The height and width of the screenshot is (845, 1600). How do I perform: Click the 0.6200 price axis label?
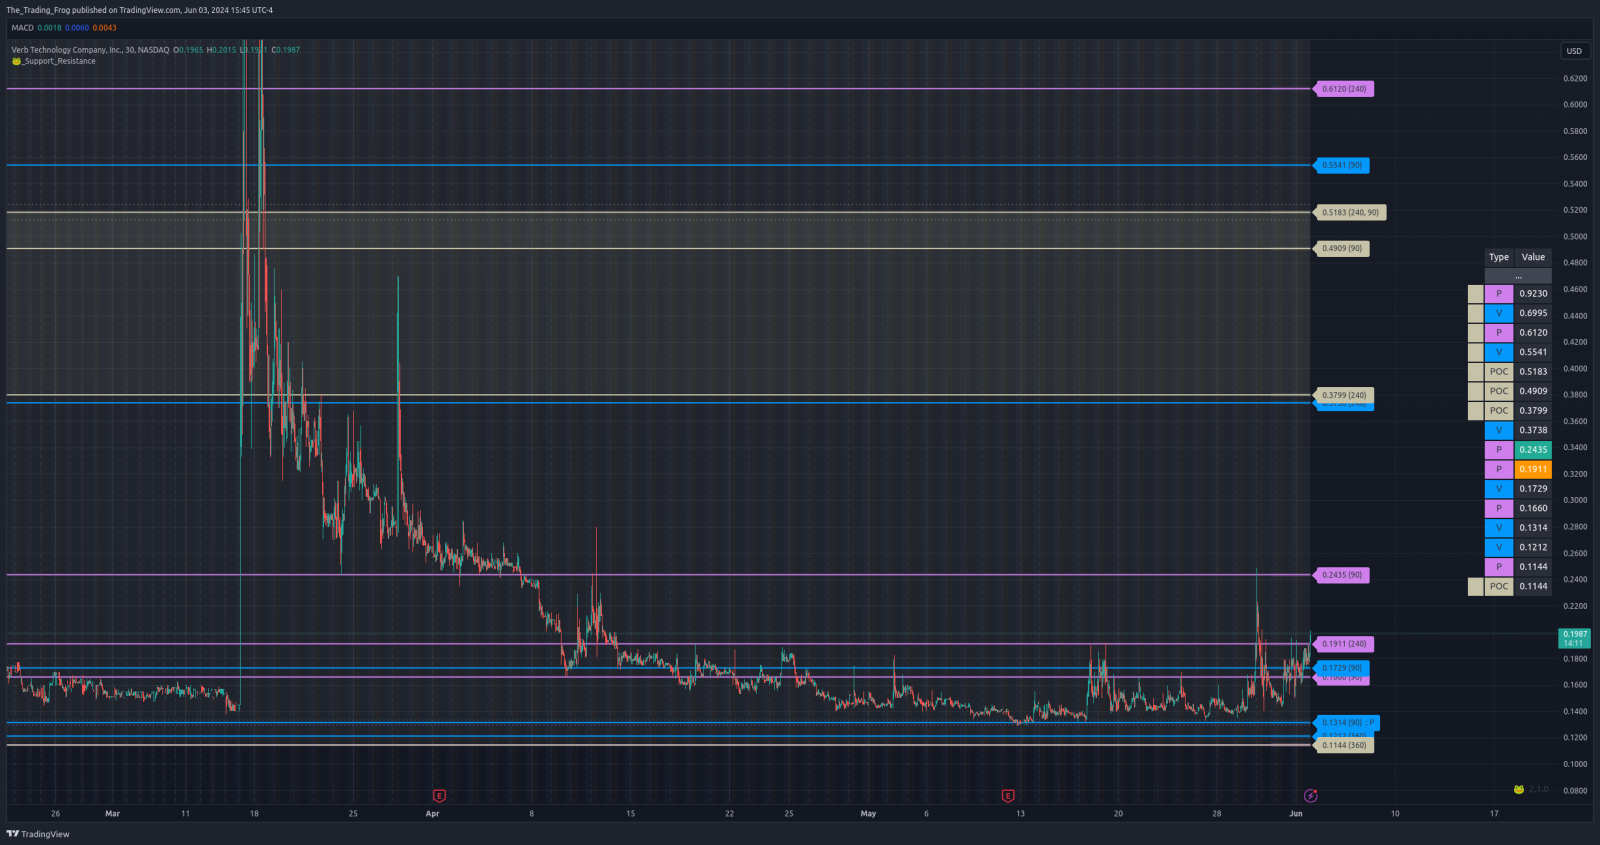(x=1575, y=78)
